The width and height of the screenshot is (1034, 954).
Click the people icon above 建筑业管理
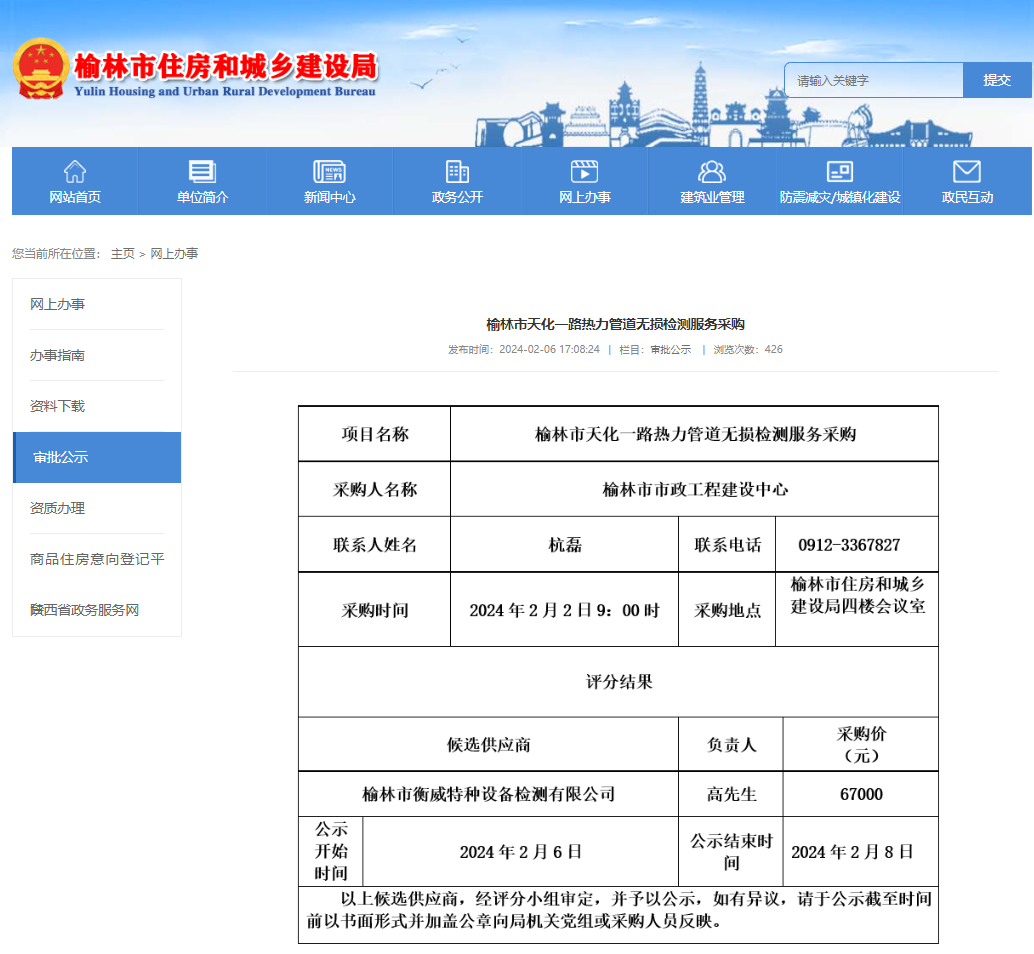[712, 171]
